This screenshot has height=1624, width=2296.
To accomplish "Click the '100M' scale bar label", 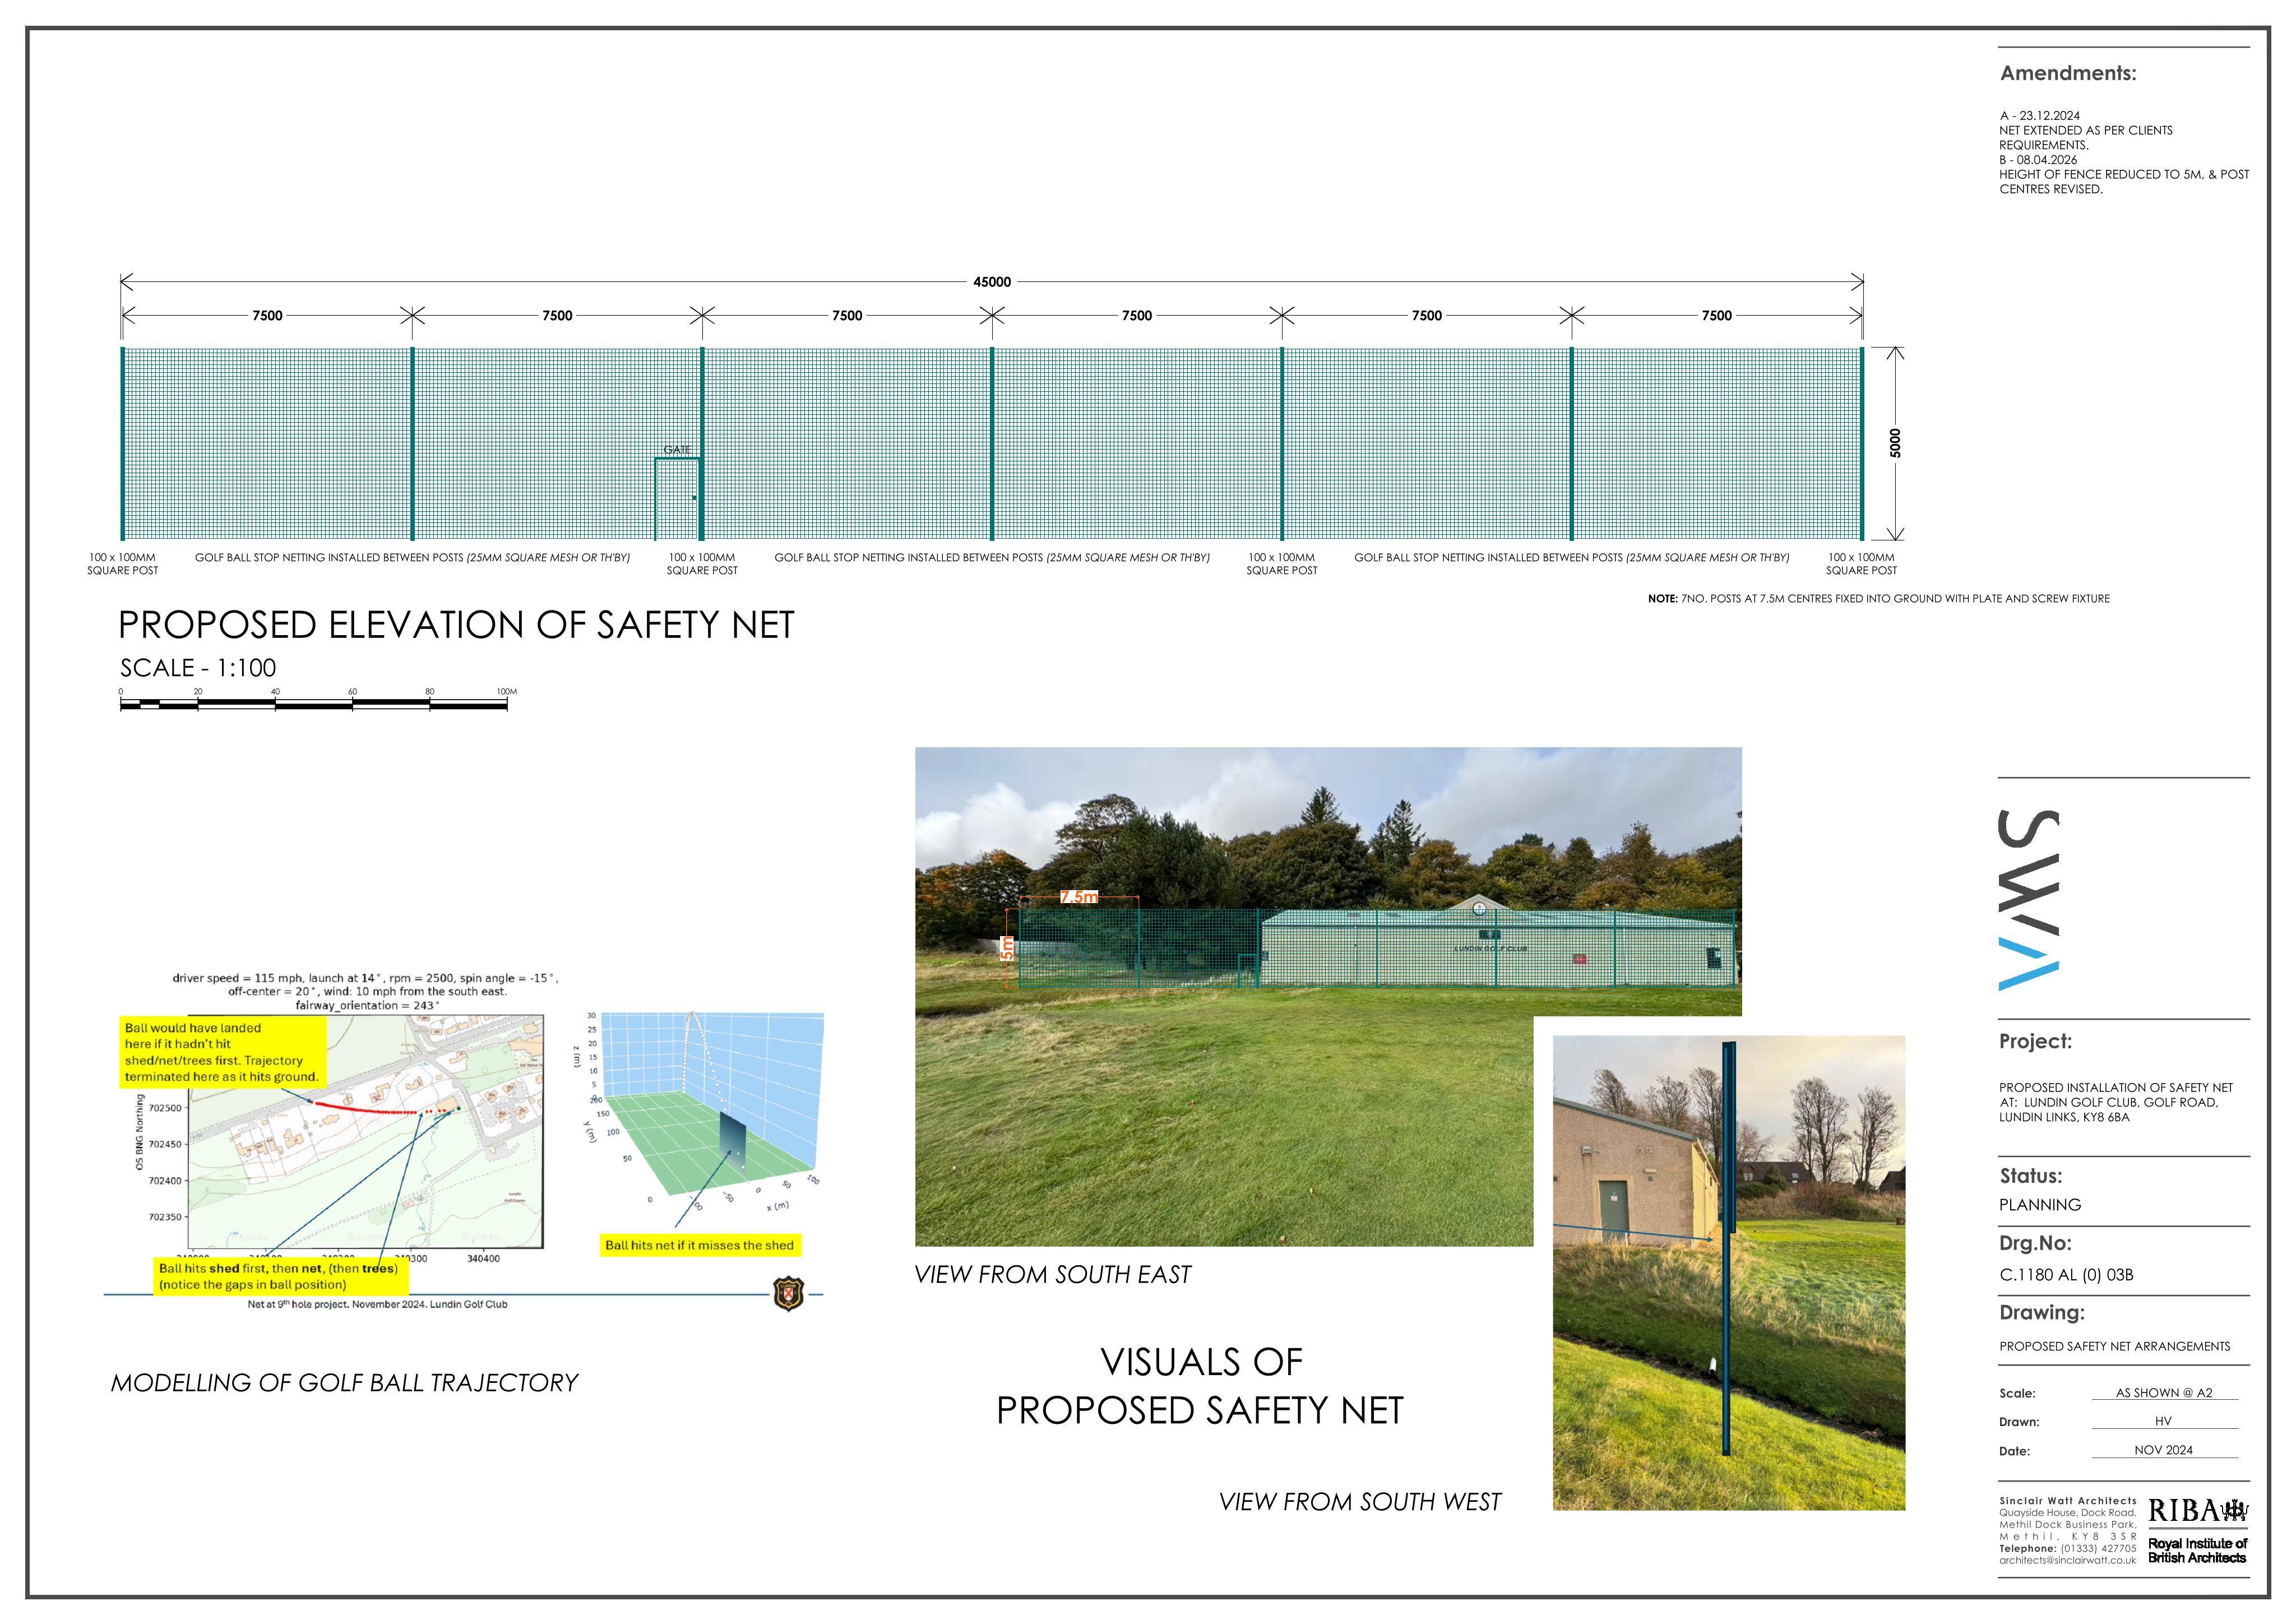I will [506, 692].
